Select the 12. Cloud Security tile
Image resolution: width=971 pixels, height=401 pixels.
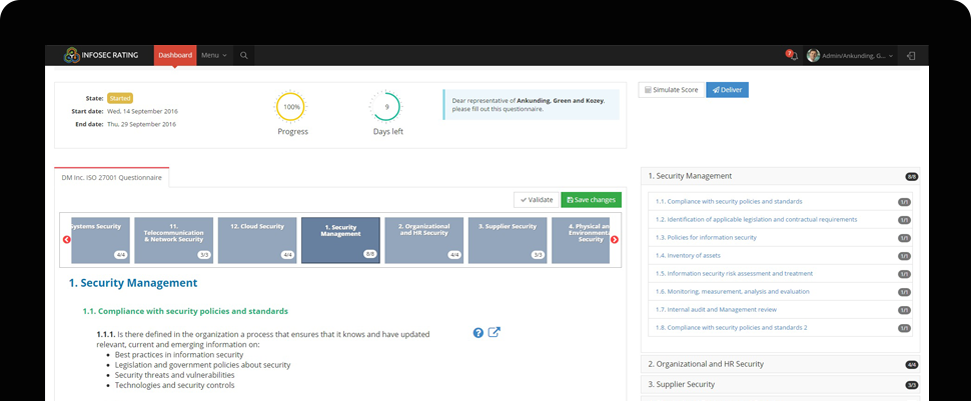(258, 240)
